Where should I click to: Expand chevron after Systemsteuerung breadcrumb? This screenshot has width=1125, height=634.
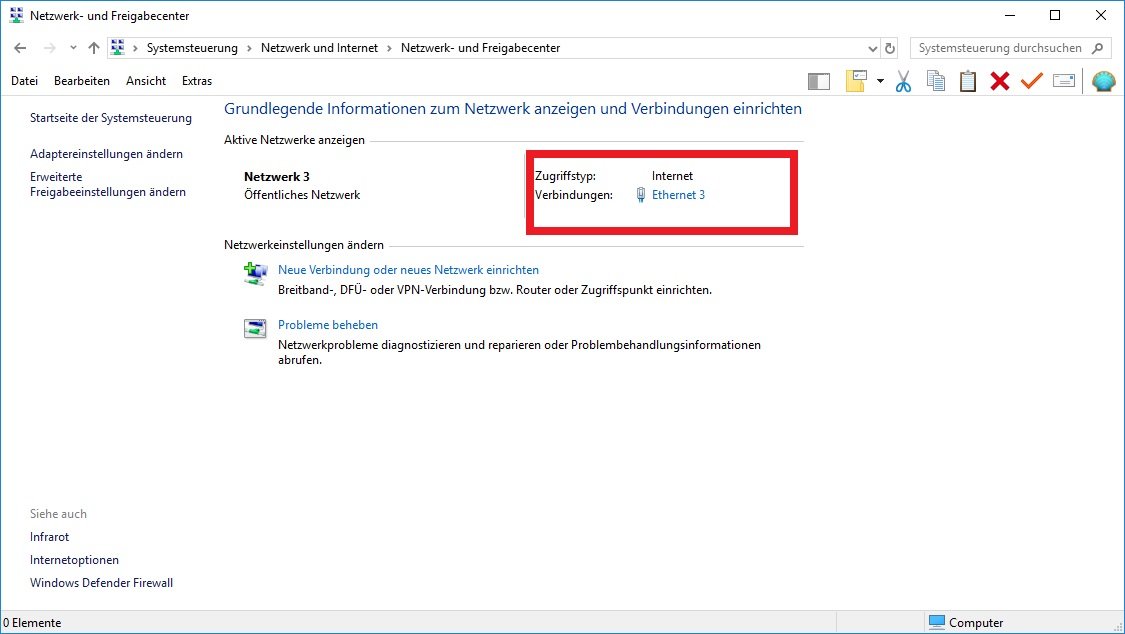249,48
